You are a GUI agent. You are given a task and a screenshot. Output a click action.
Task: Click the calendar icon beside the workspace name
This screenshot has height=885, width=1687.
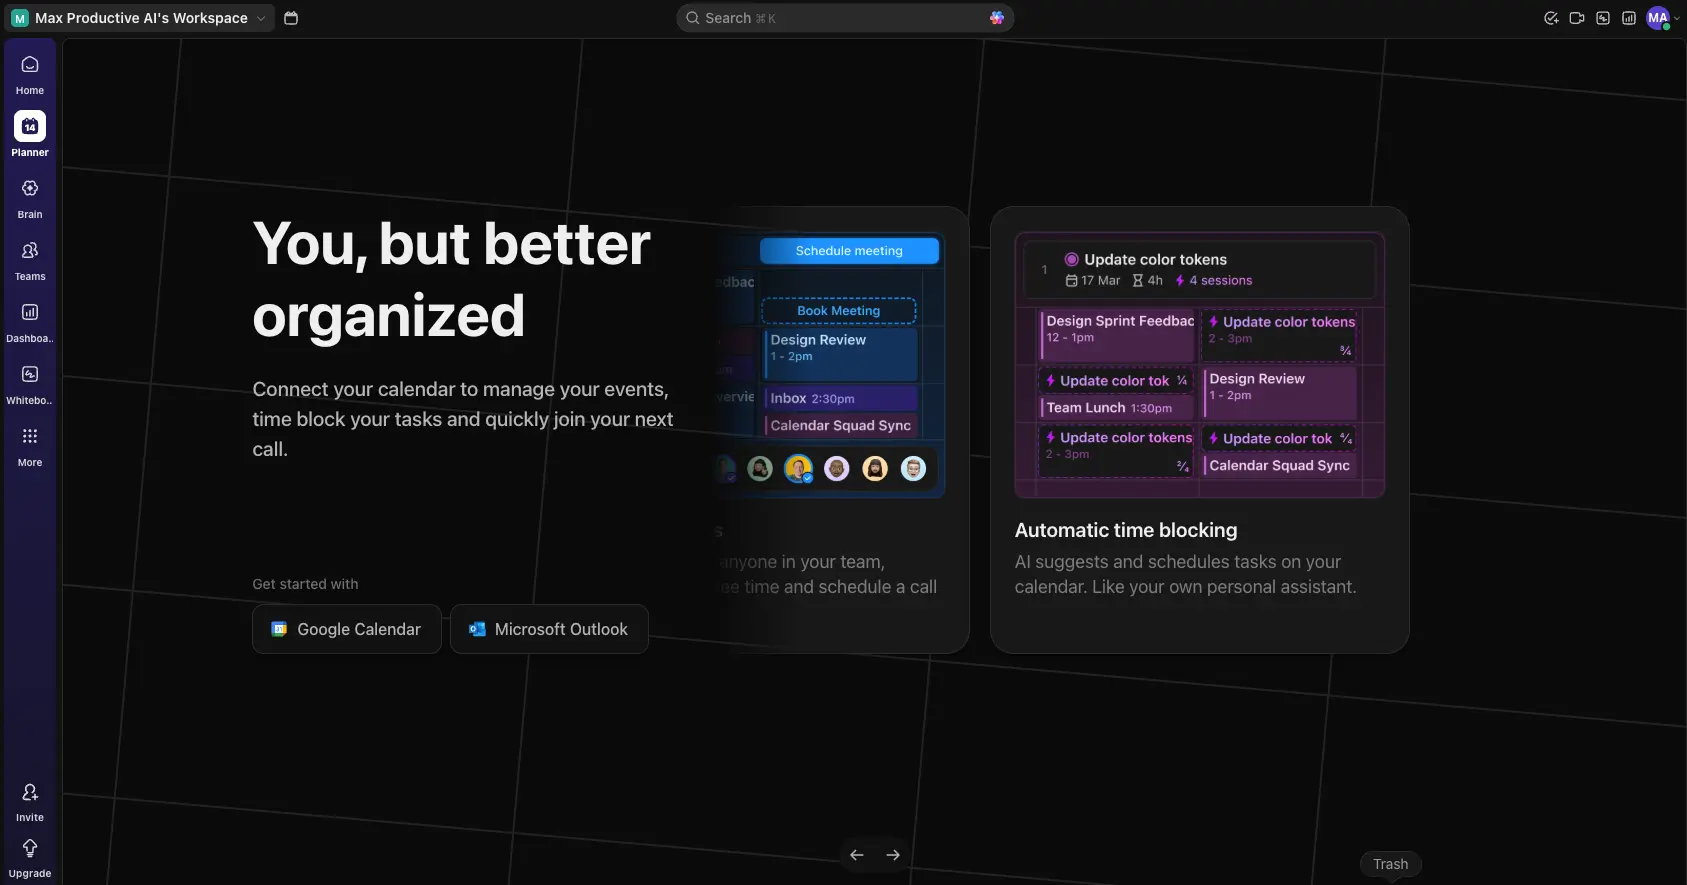(x=291, y=18)
